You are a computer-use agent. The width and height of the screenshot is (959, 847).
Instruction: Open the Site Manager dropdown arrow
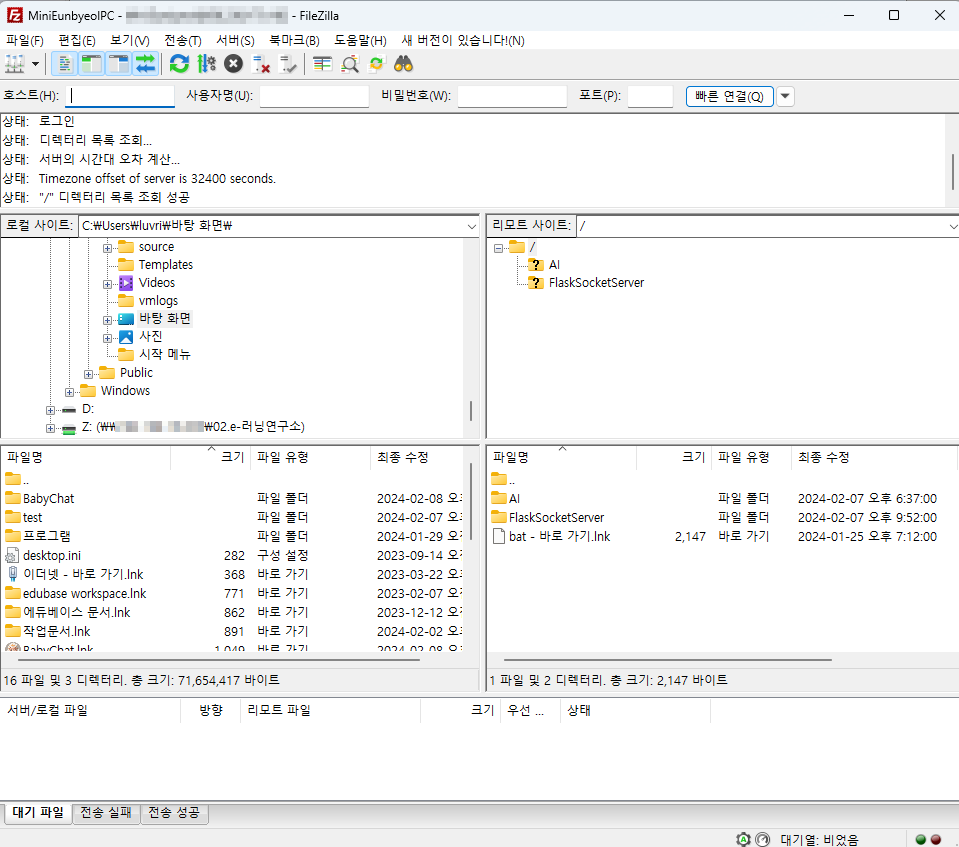tap(35, 64)
